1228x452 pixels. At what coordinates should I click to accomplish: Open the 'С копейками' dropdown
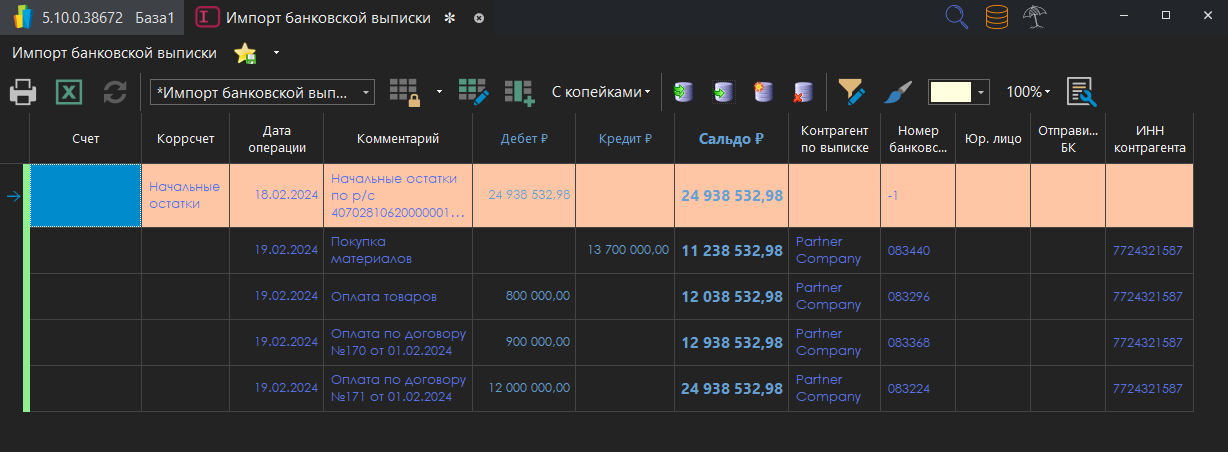601,92
